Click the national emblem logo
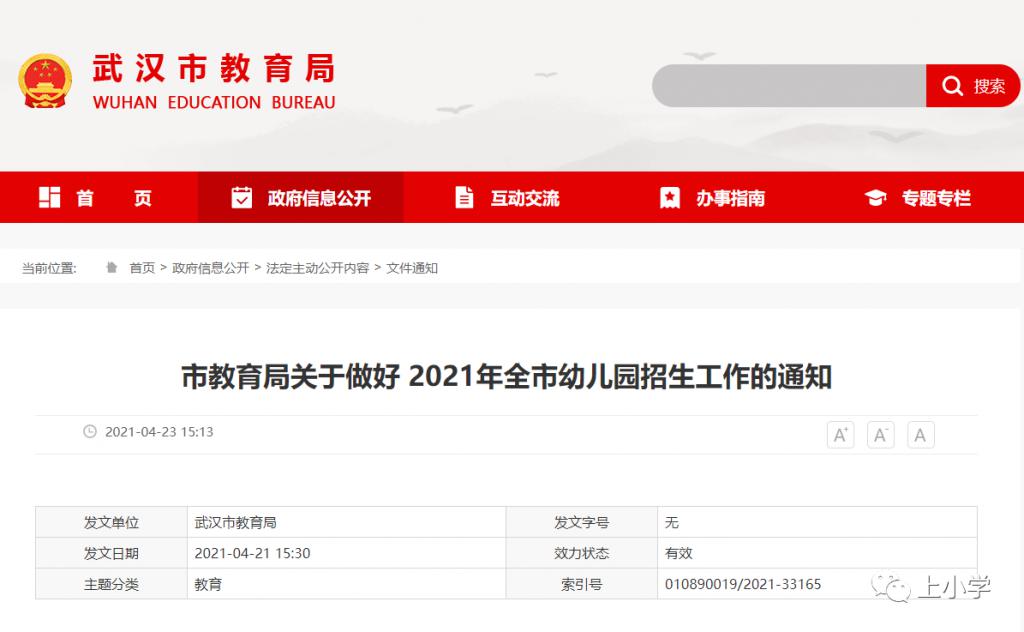 click(45, 81)
